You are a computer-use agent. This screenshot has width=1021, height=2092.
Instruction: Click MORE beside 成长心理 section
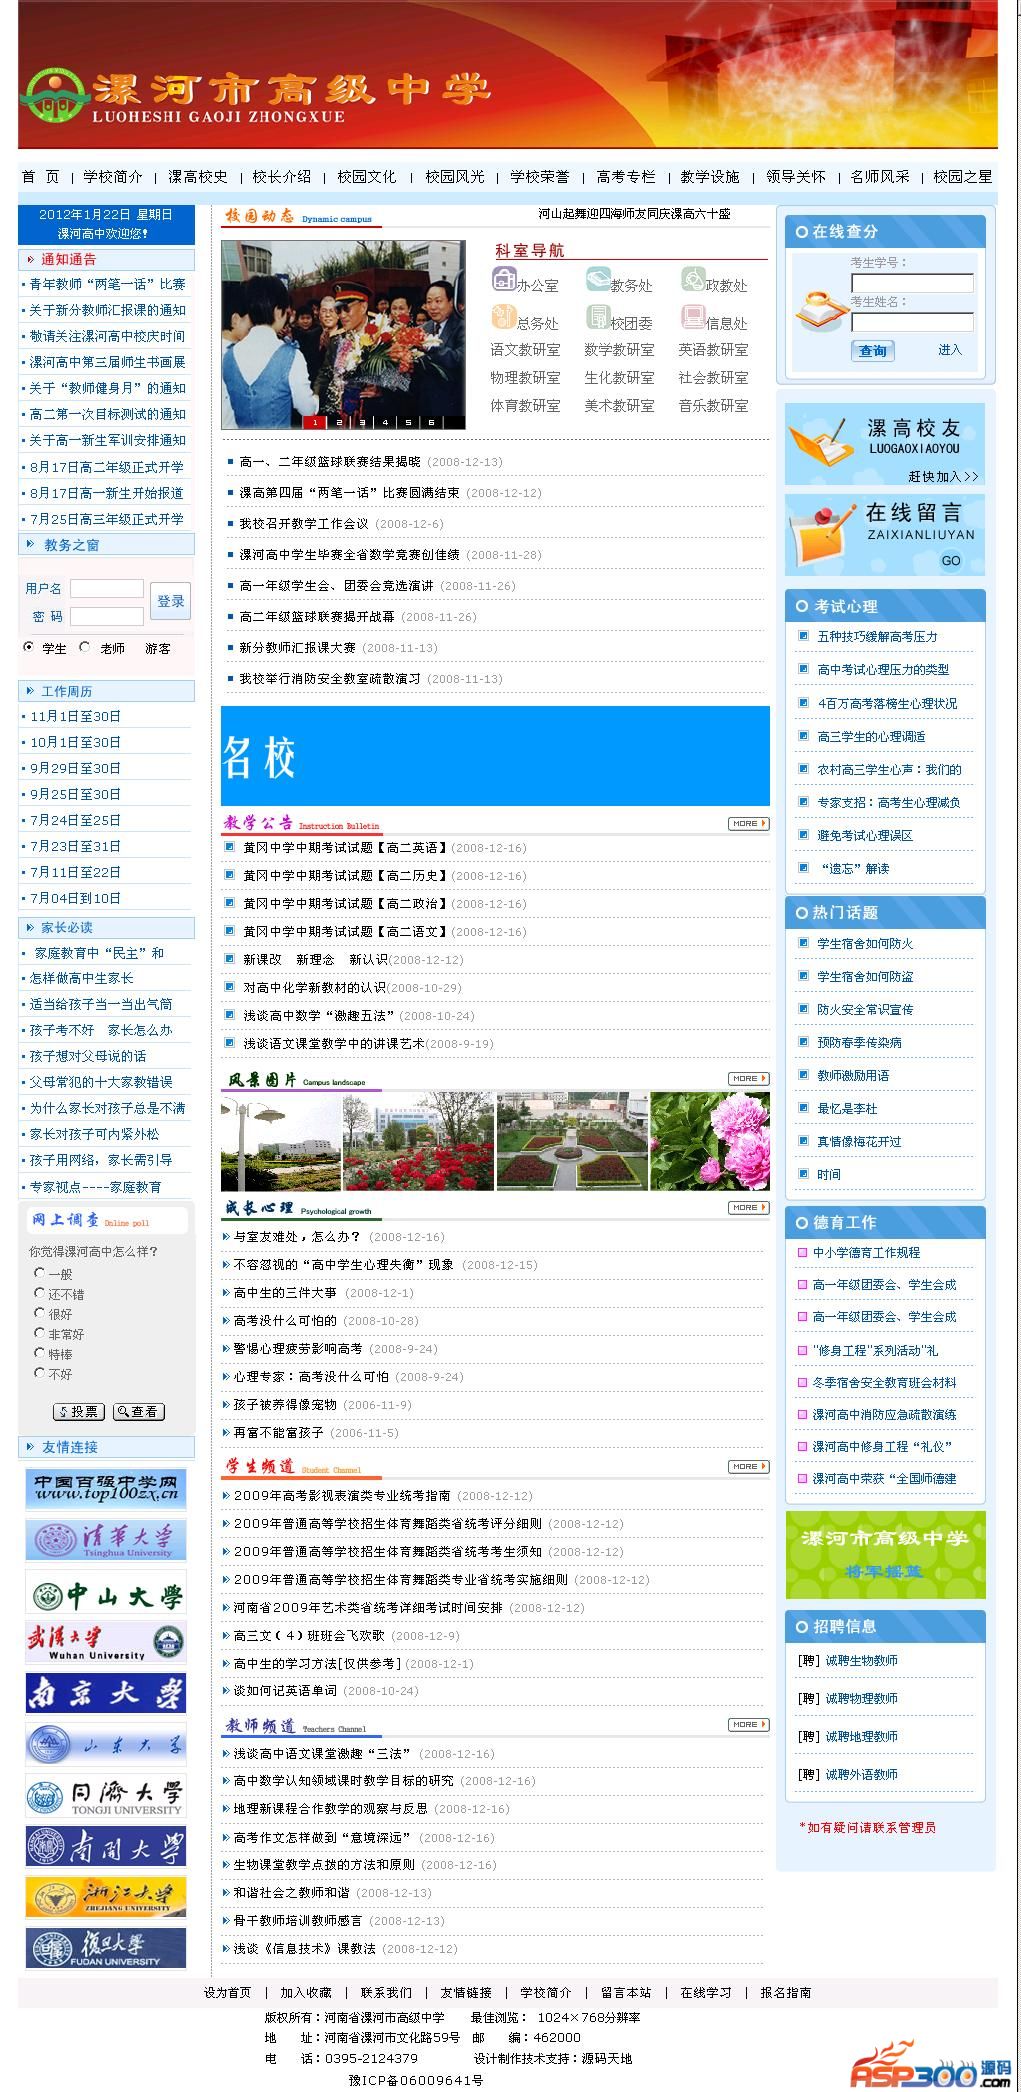[x=748, y=1208]
